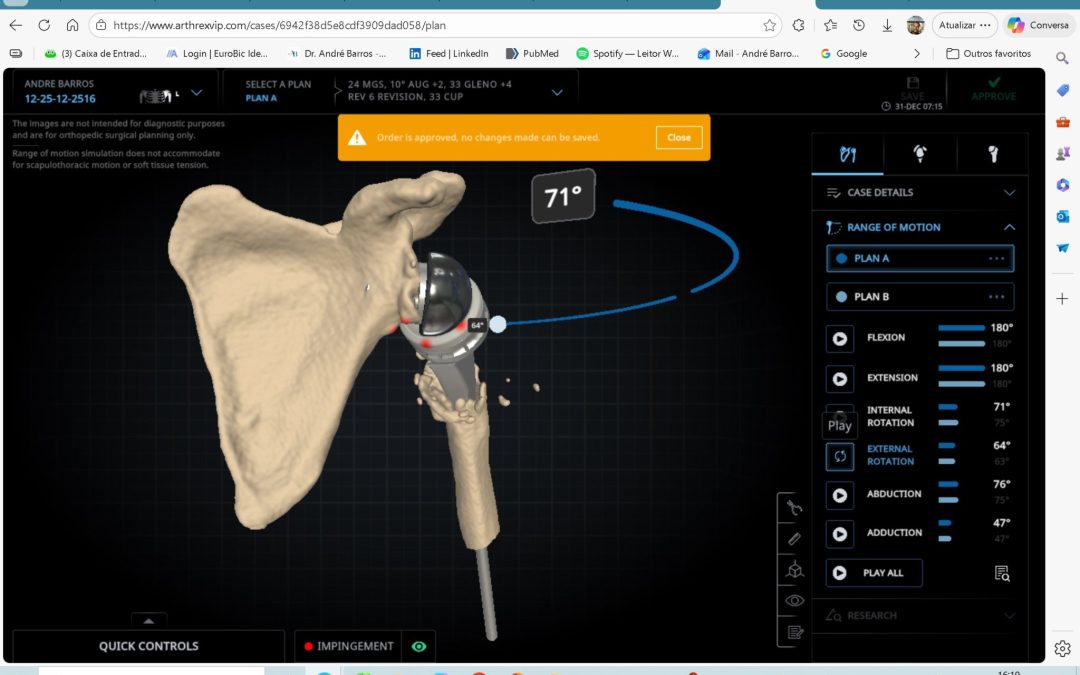Switch to the glenoid implant tab
This screenshot has width=1080, height=675.
919,154
